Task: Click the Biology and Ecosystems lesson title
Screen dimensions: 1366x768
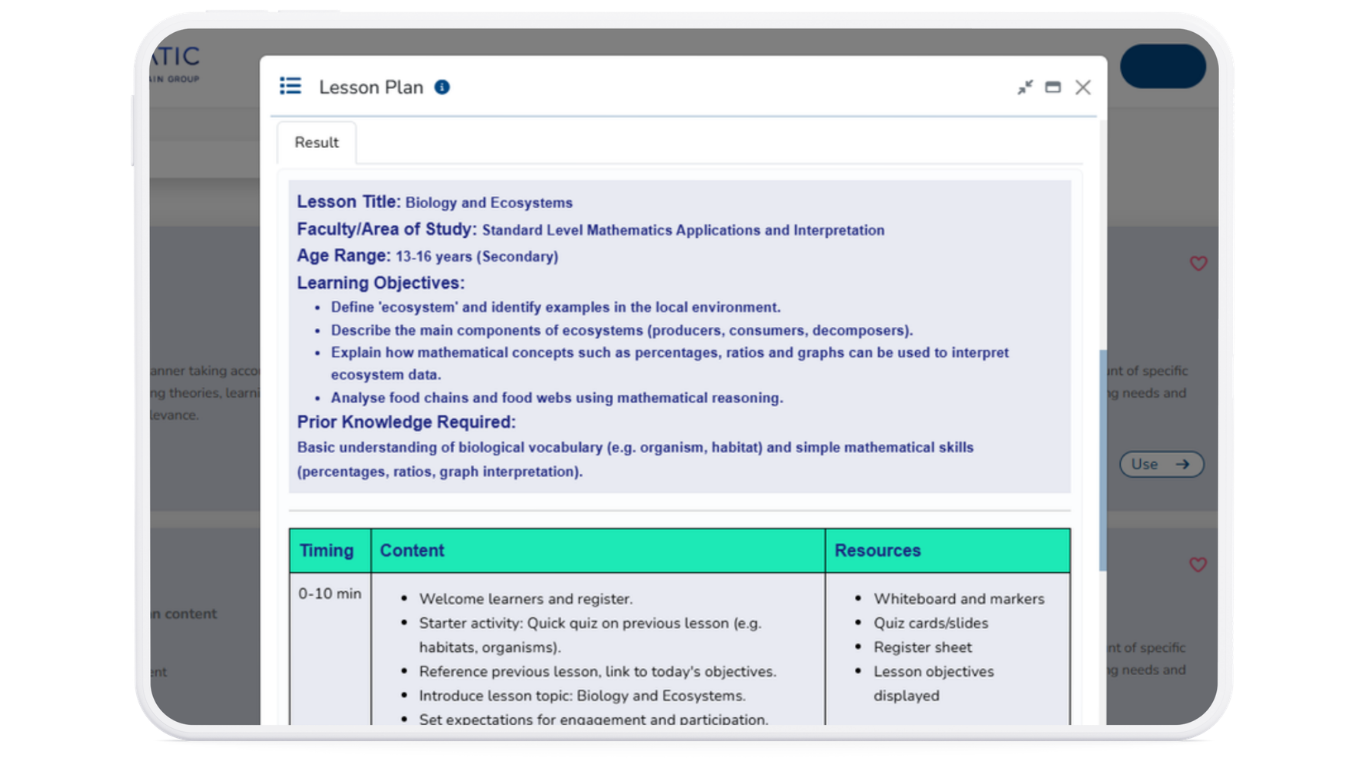Action: pyautogui.click(x=488, y=203)
